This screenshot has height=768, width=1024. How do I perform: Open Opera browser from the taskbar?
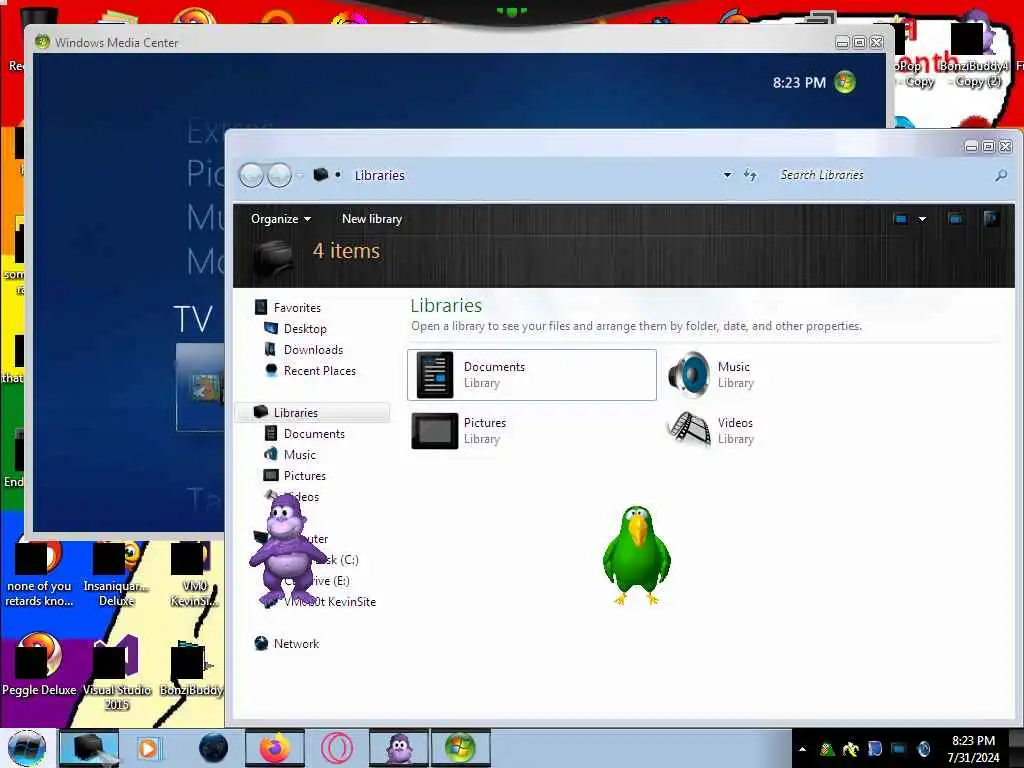click(337, 748)
